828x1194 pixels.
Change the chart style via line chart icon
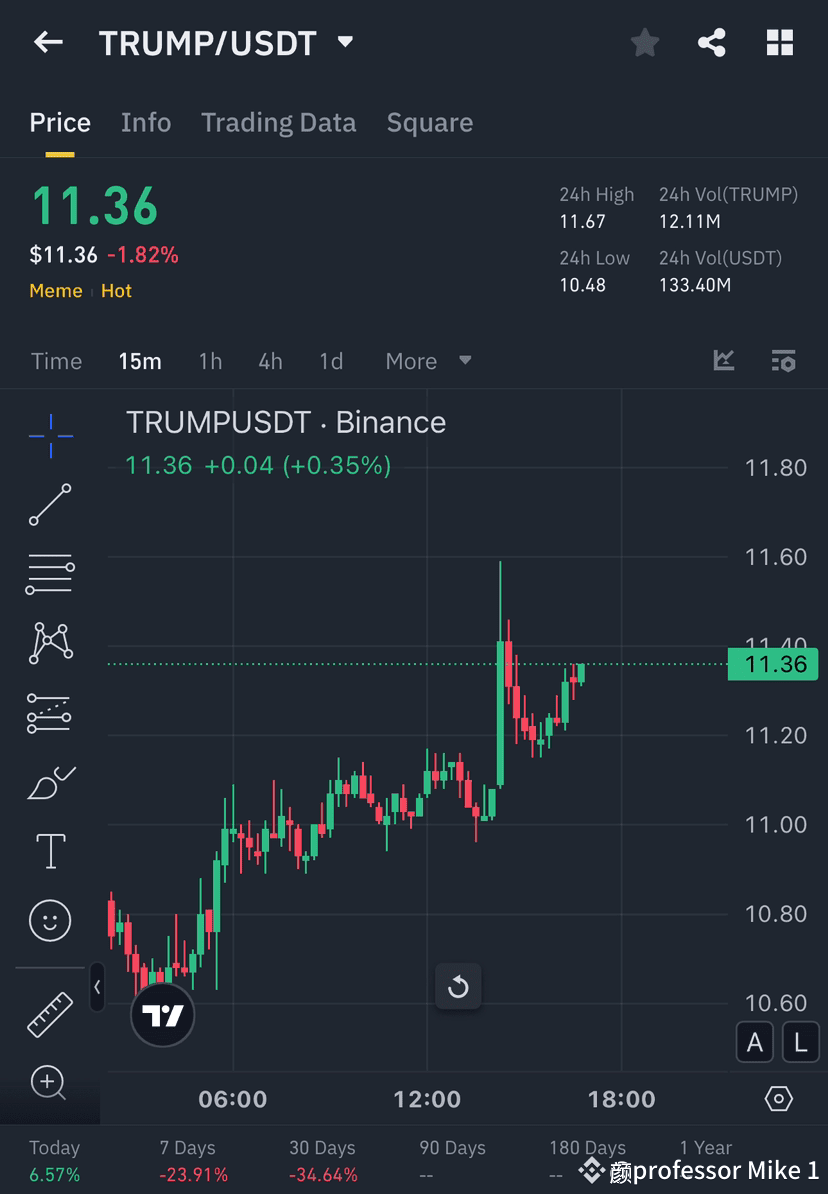click(723, 361)
